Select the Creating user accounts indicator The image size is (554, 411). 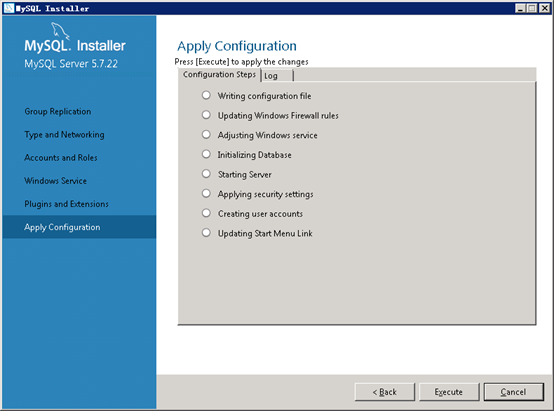[206, 213]
